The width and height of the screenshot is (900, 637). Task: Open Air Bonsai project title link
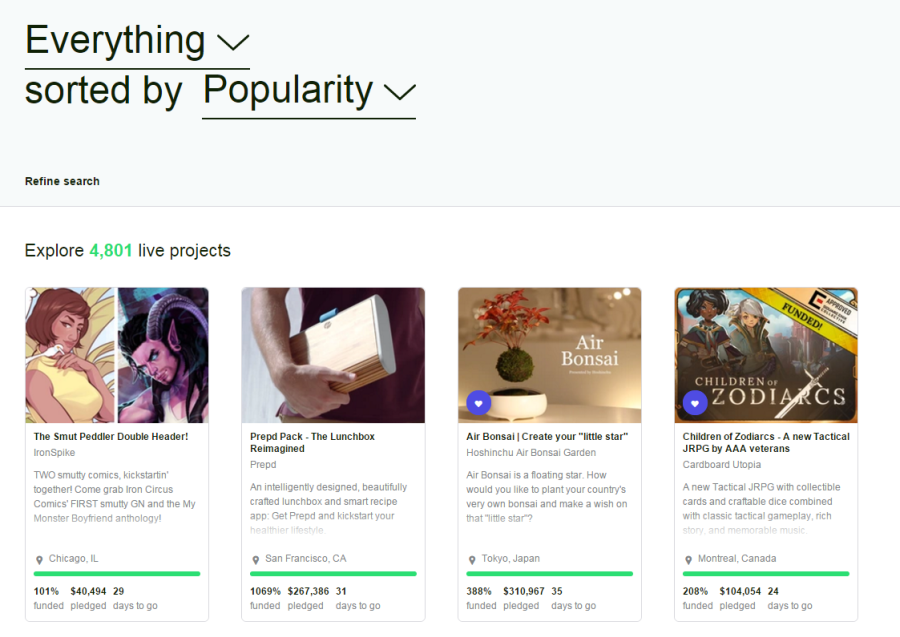click(547, 437)
